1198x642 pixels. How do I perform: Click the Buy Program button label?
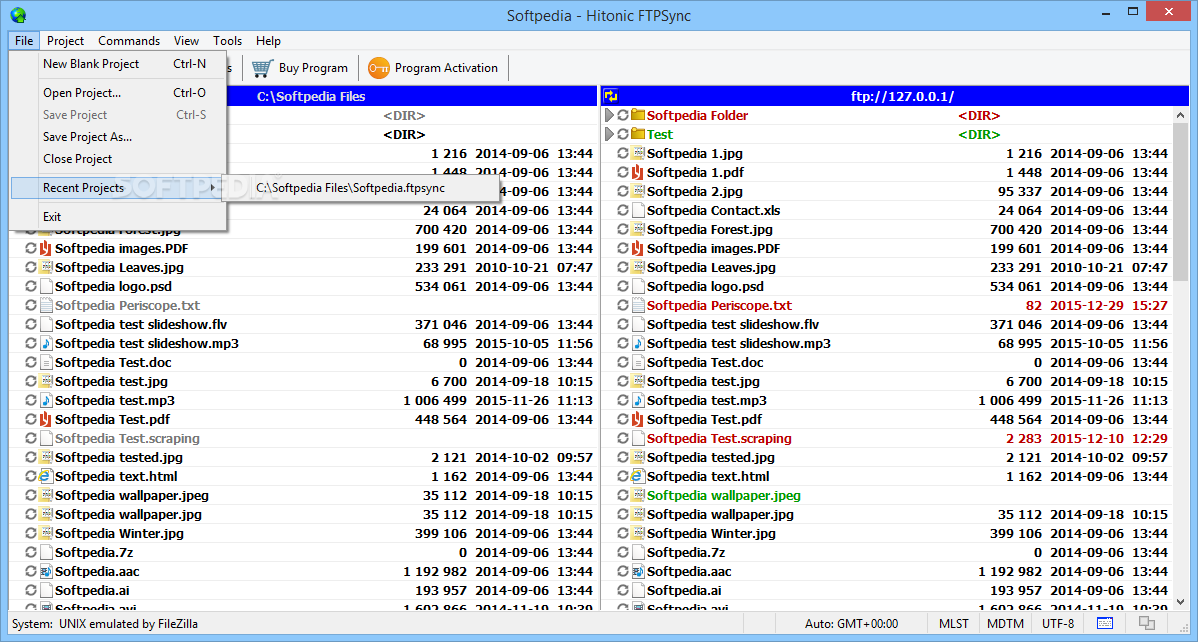313,68
